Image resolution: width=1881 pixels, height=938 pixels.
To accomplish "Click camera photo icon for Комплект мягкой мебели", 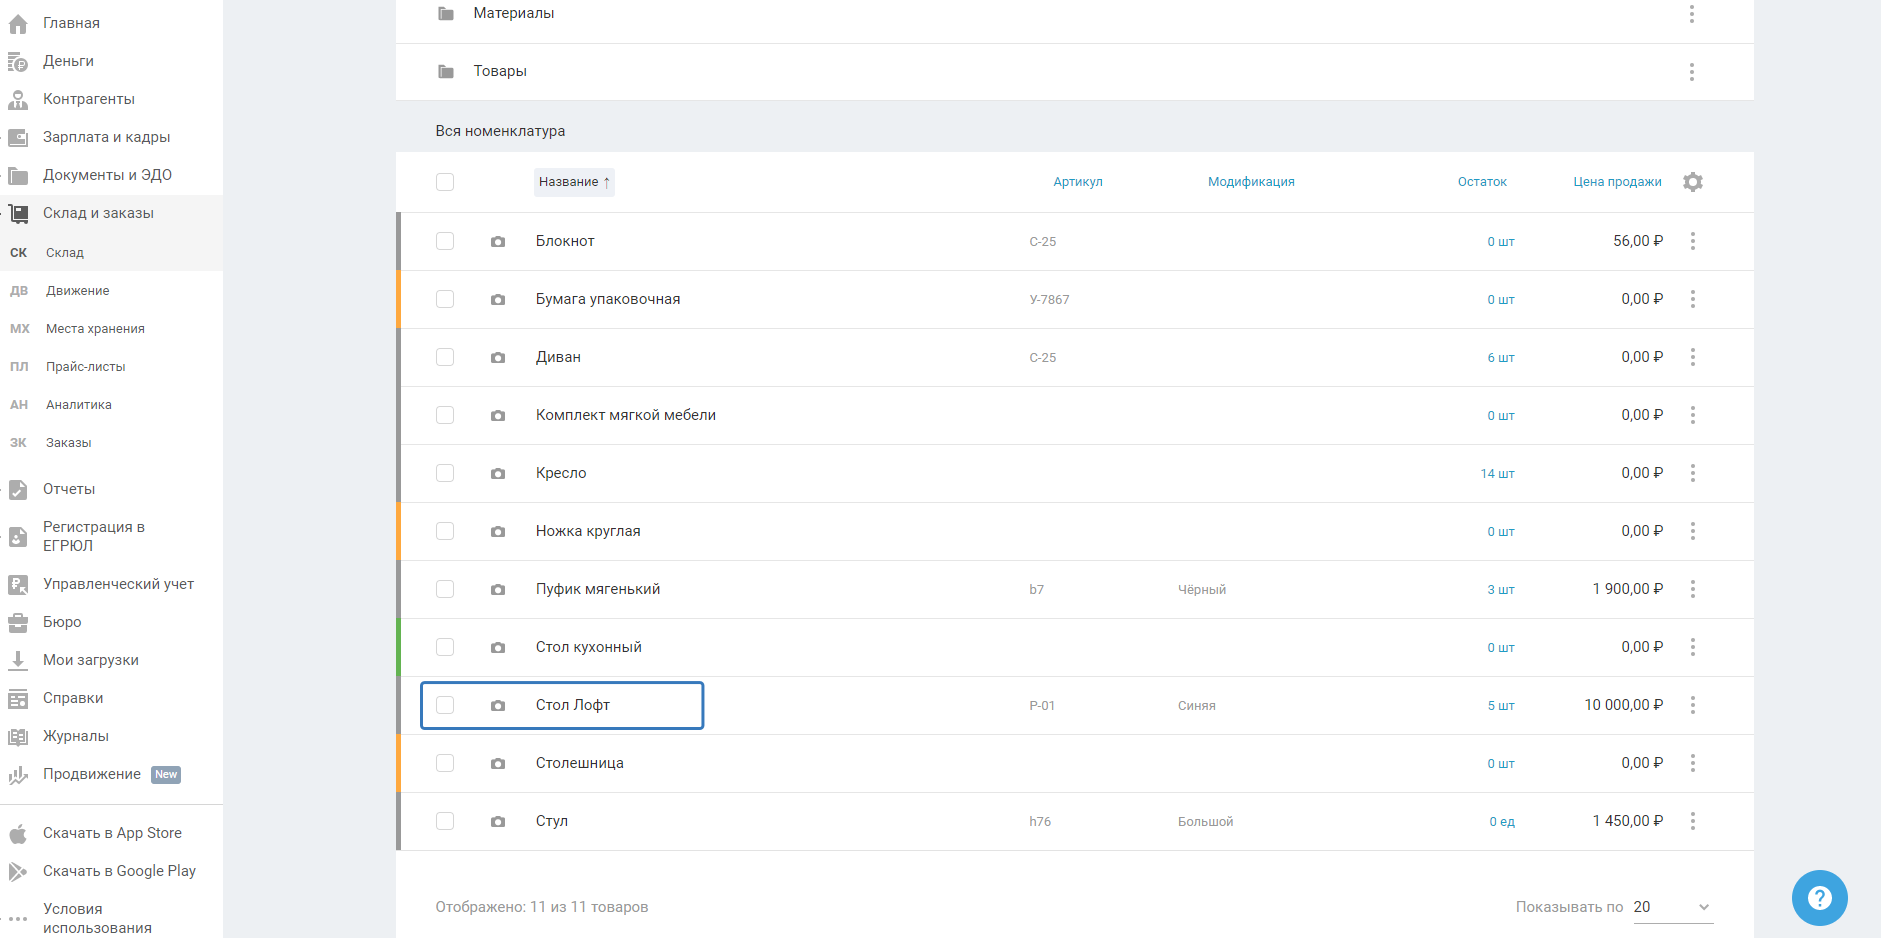I will [498, 416].
